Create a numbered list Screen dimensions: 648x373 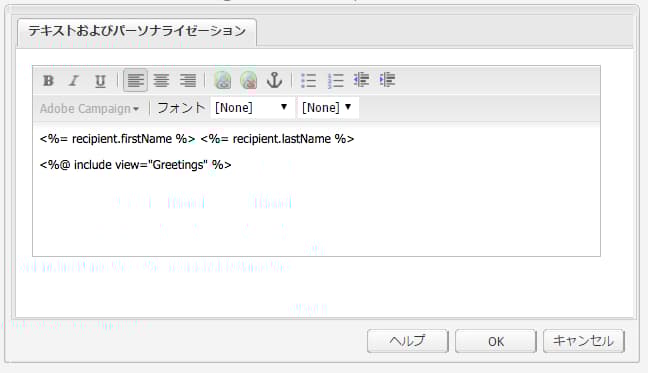point(335,80)
